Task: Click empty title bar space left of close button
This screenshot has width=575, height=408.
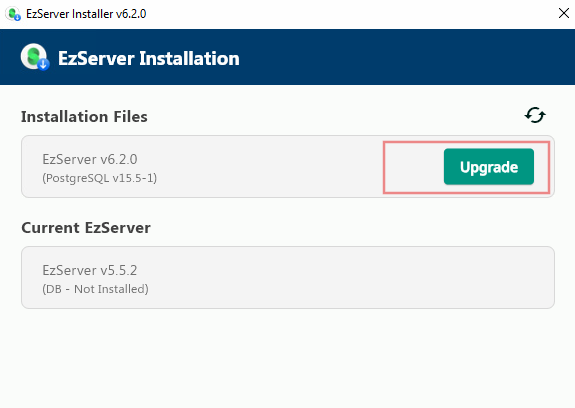Action: [348, 14]
